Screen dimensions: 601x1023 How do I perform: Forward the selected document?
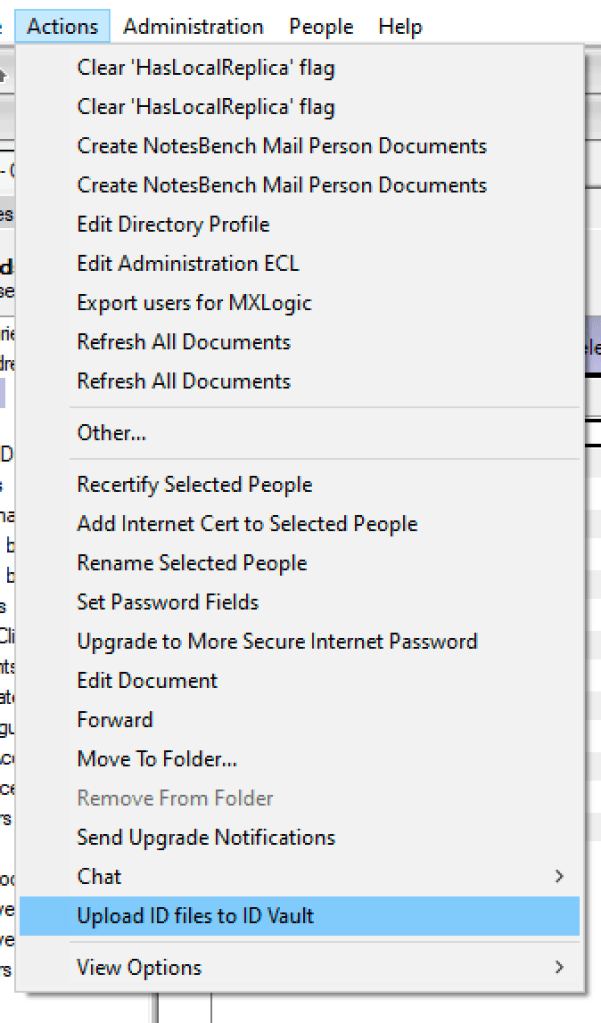115,720
